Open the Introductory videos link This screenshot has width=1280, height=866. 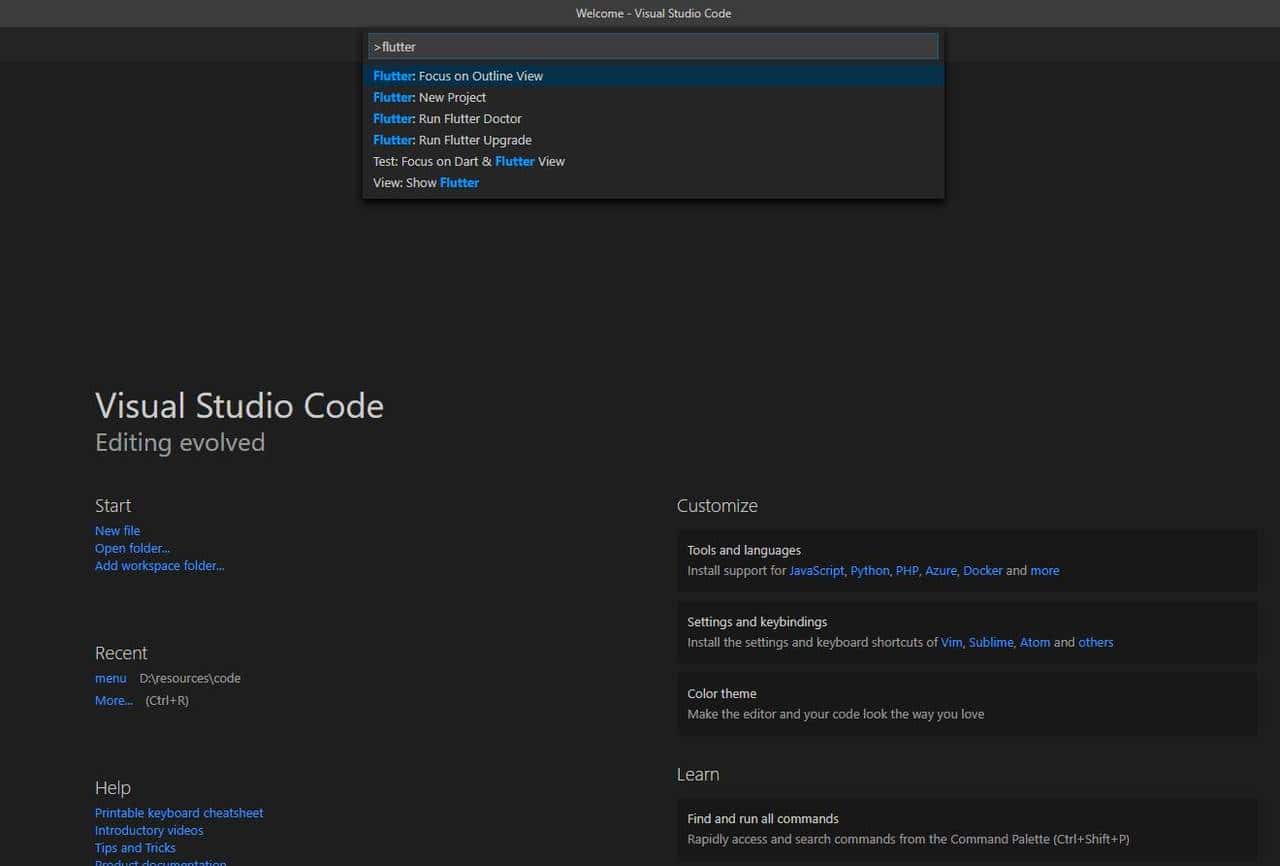(149, 831)
